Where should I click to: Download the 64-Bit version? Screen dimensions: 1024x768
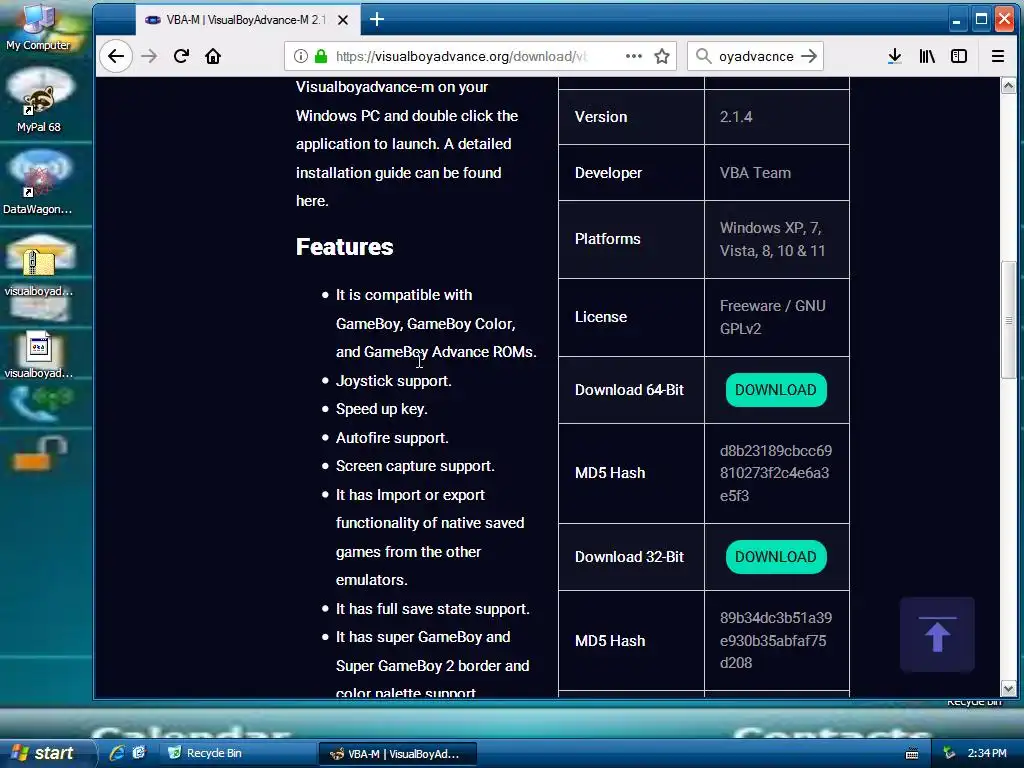pos(776,390)
